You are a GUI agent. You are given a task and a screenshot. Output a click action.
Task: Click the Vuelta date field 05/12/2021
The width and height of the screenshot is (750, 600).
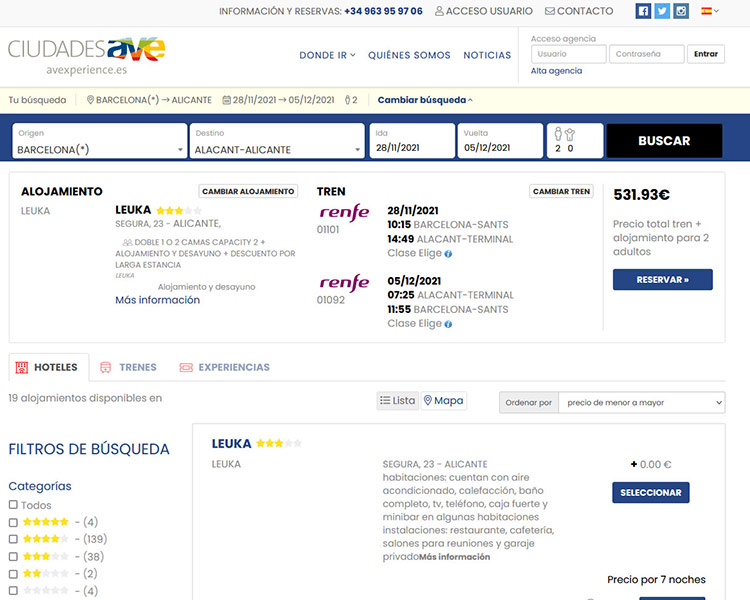pyautogui.click(x=500, y=141)
